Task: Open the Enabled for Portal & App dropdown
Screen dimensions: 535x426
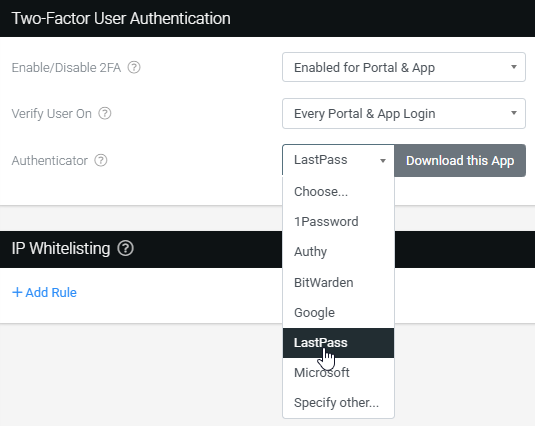Action: click(x=404, y=67)
